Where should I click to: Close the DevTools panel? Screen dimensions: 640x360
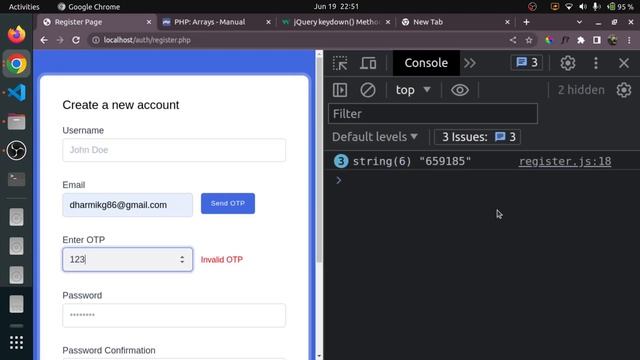[624, 63]
